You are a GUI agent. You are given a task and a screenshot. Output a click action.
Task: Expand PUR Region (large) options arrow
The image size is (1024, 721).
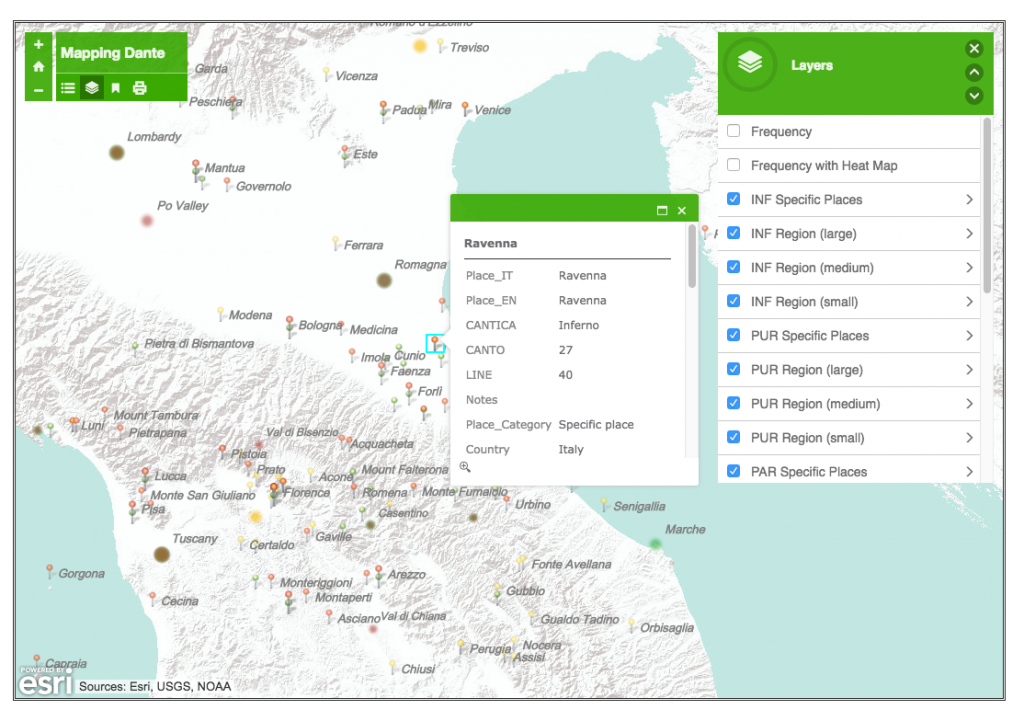coord(969,370)
